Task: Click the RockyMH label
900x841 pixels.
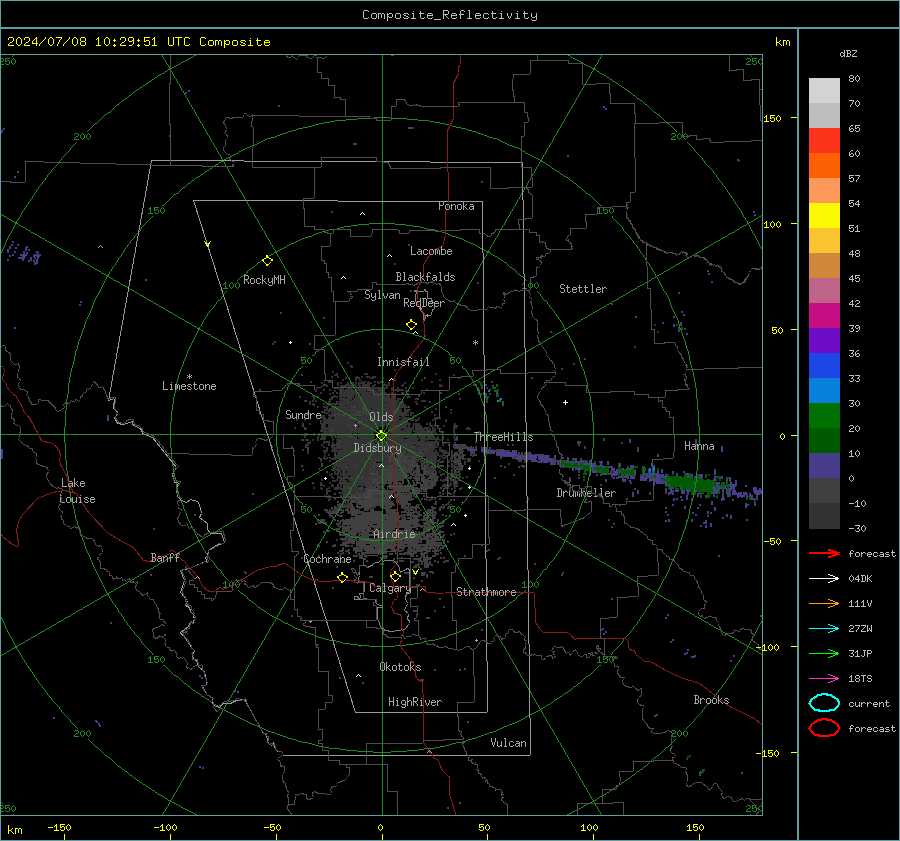Action: point(264,280)
